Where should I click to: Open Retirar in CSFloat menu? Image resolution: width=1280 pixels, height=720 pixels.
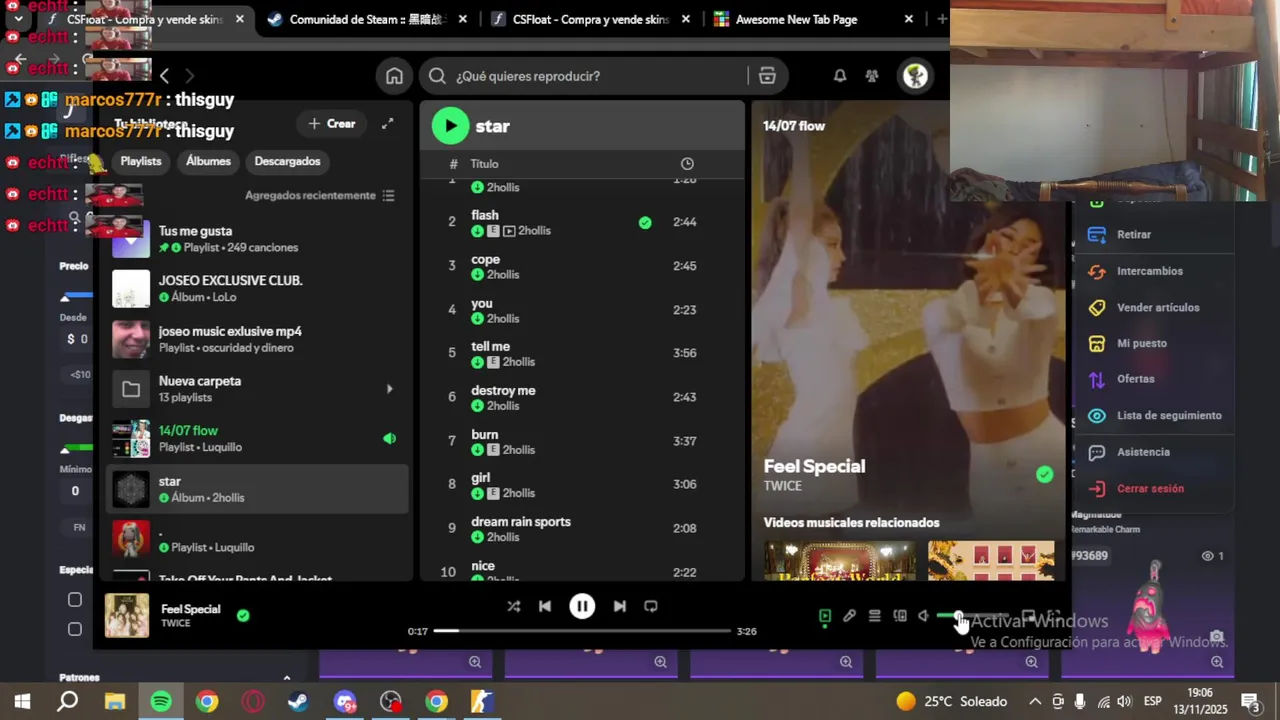pos(1134,234)
